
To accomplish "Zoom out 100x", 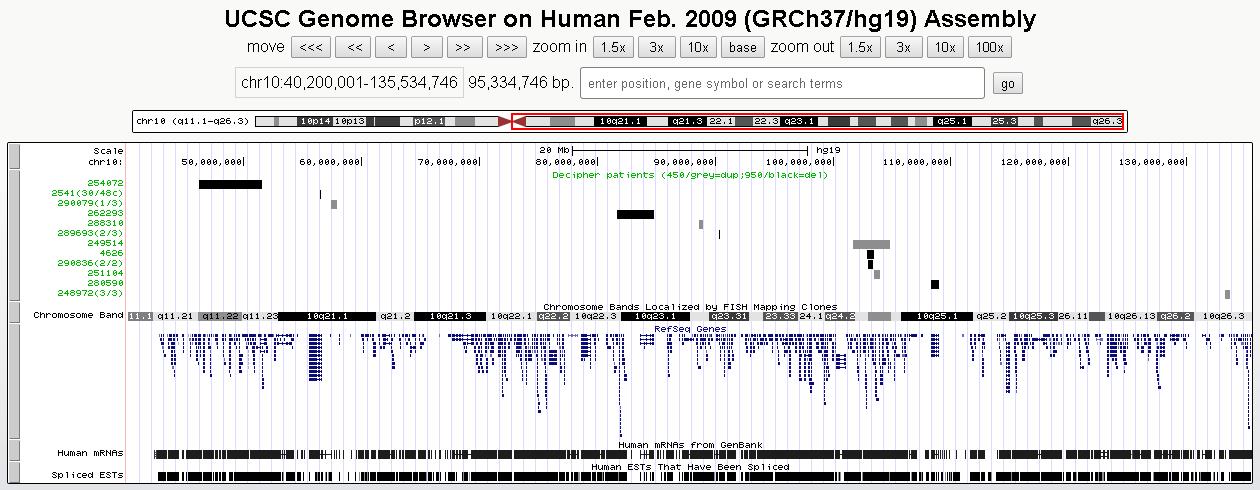I will point(989,47).
